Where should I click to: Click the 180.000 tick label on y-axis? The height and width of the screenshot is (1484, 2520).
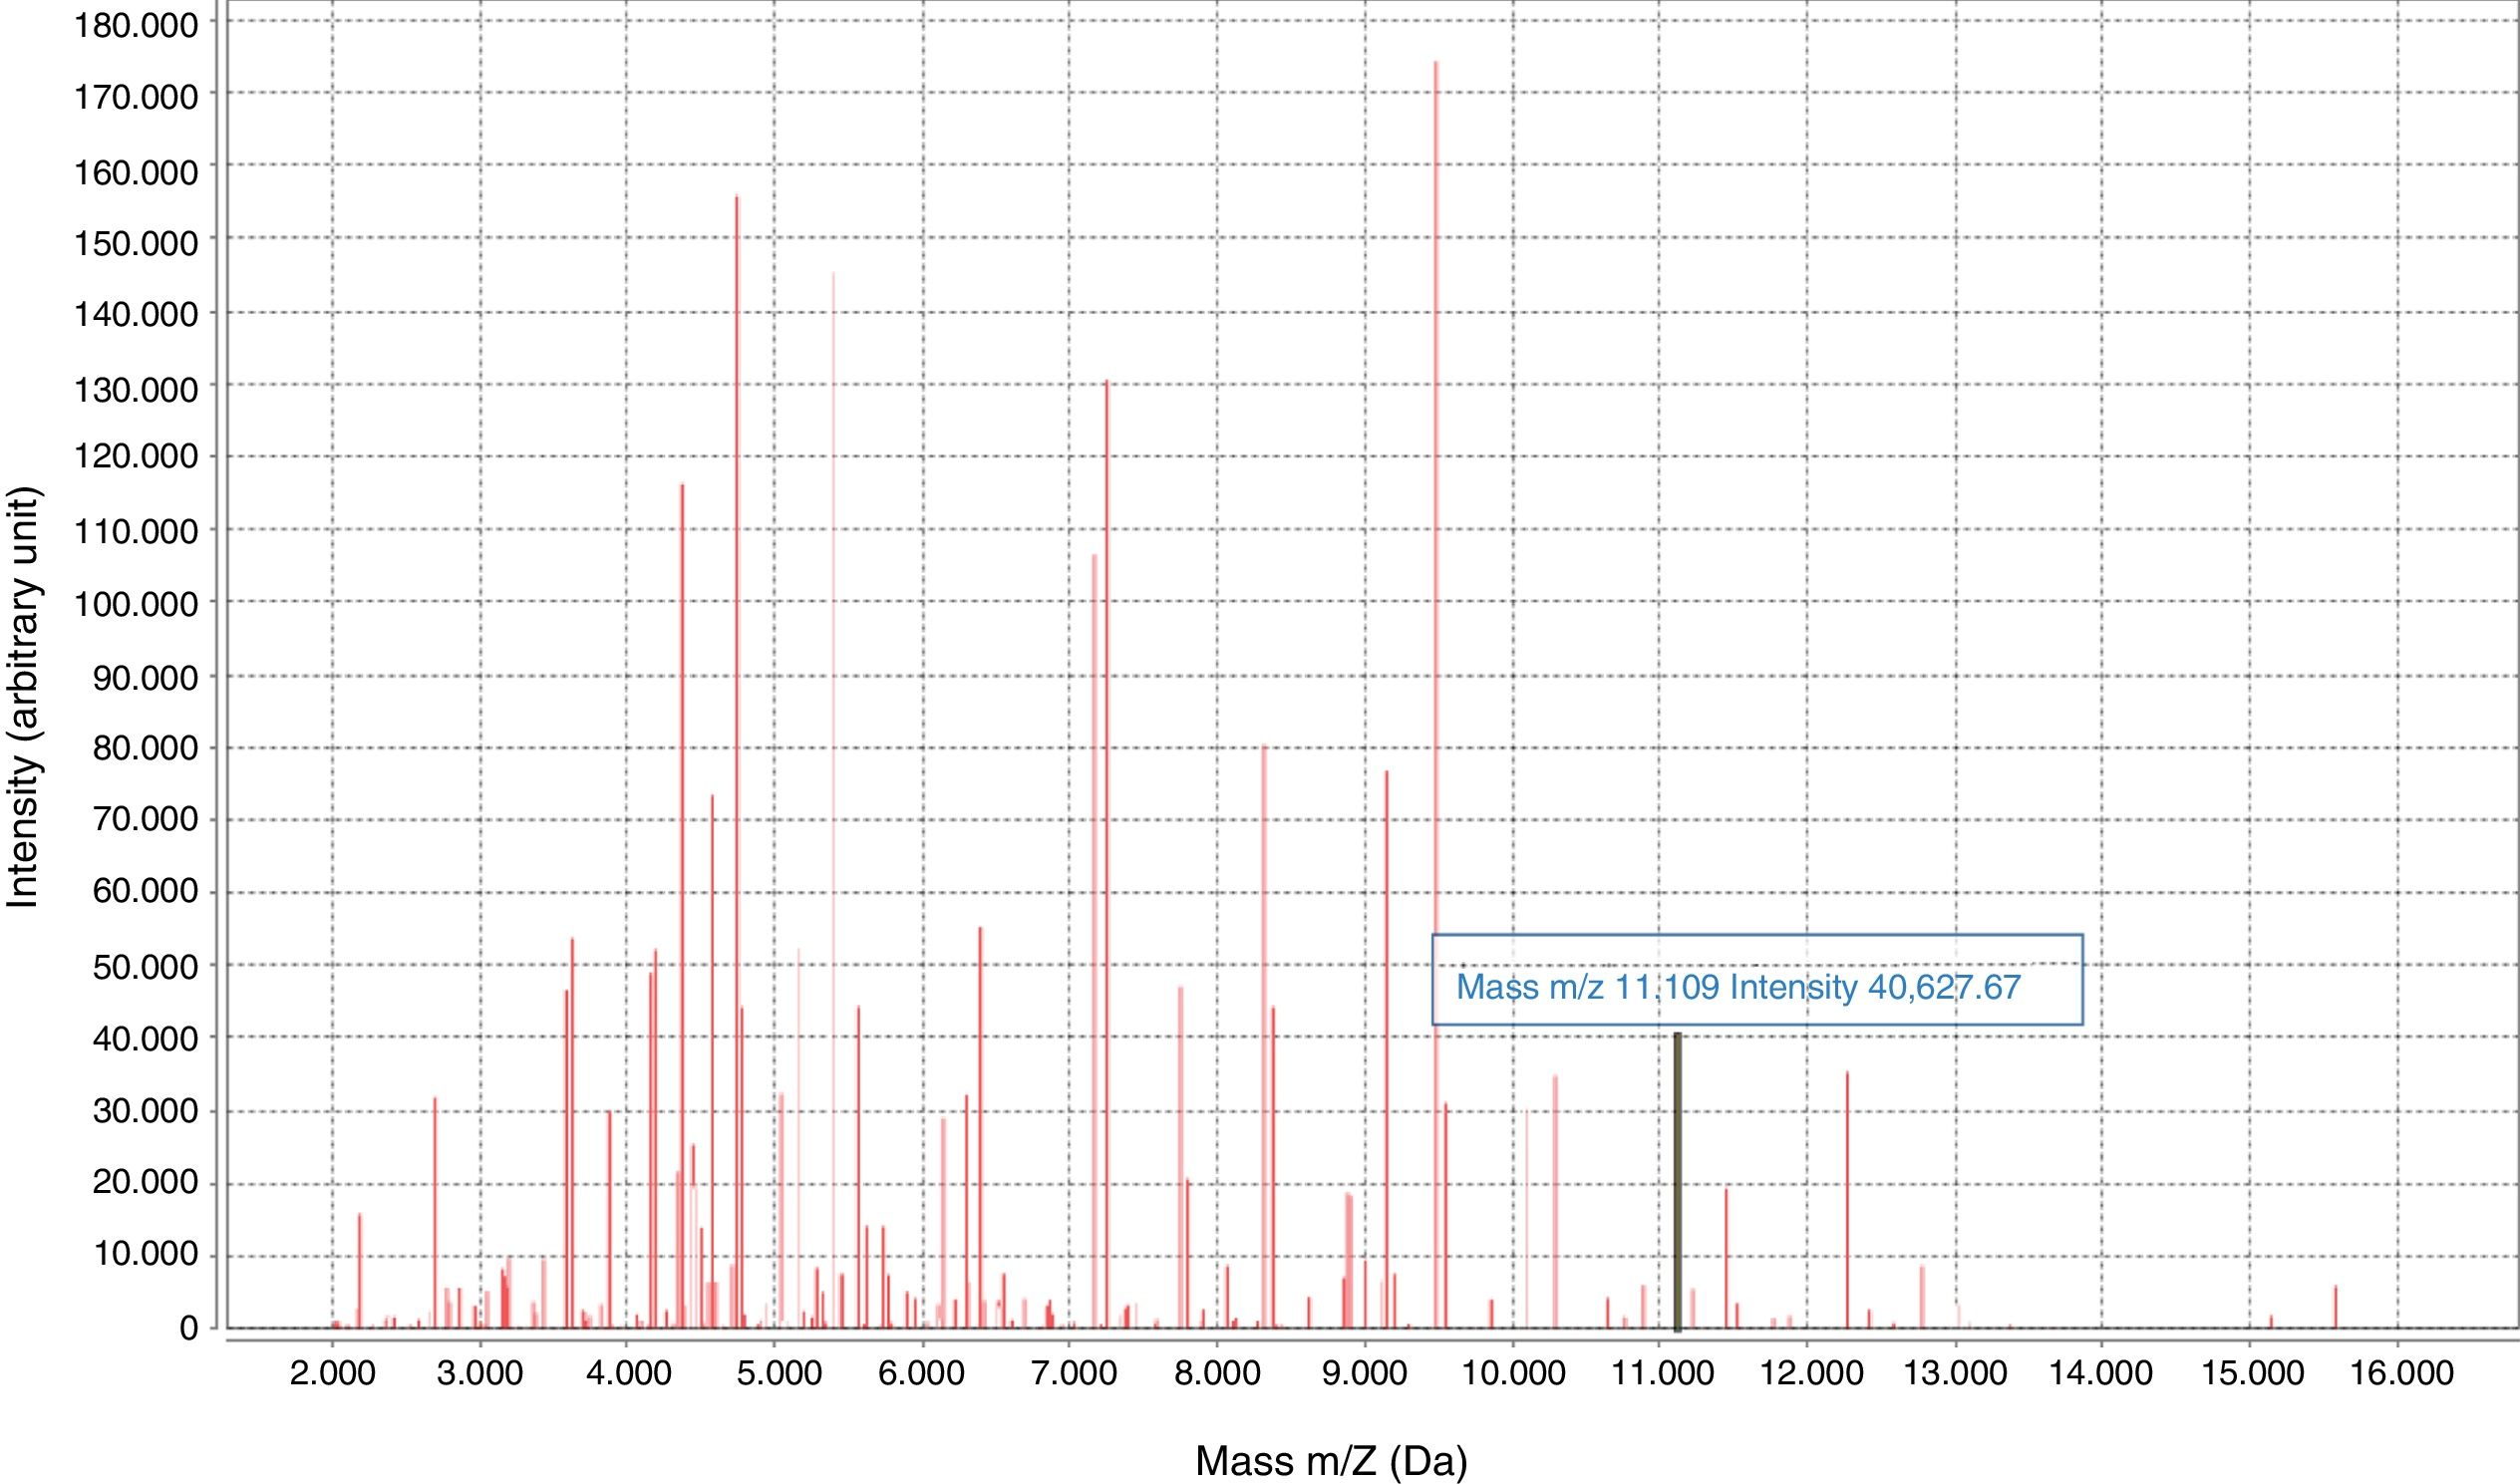[136, 26]
